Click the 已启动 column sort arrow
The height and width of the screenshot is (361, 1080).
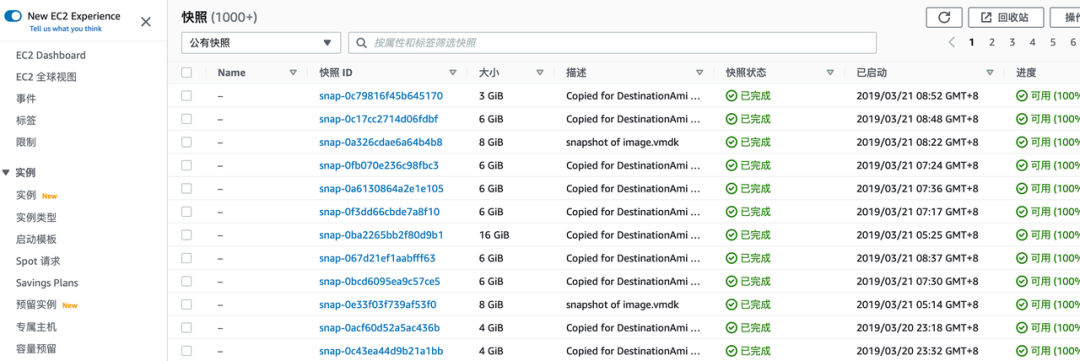pyautogui.click(x=990, y=72)
